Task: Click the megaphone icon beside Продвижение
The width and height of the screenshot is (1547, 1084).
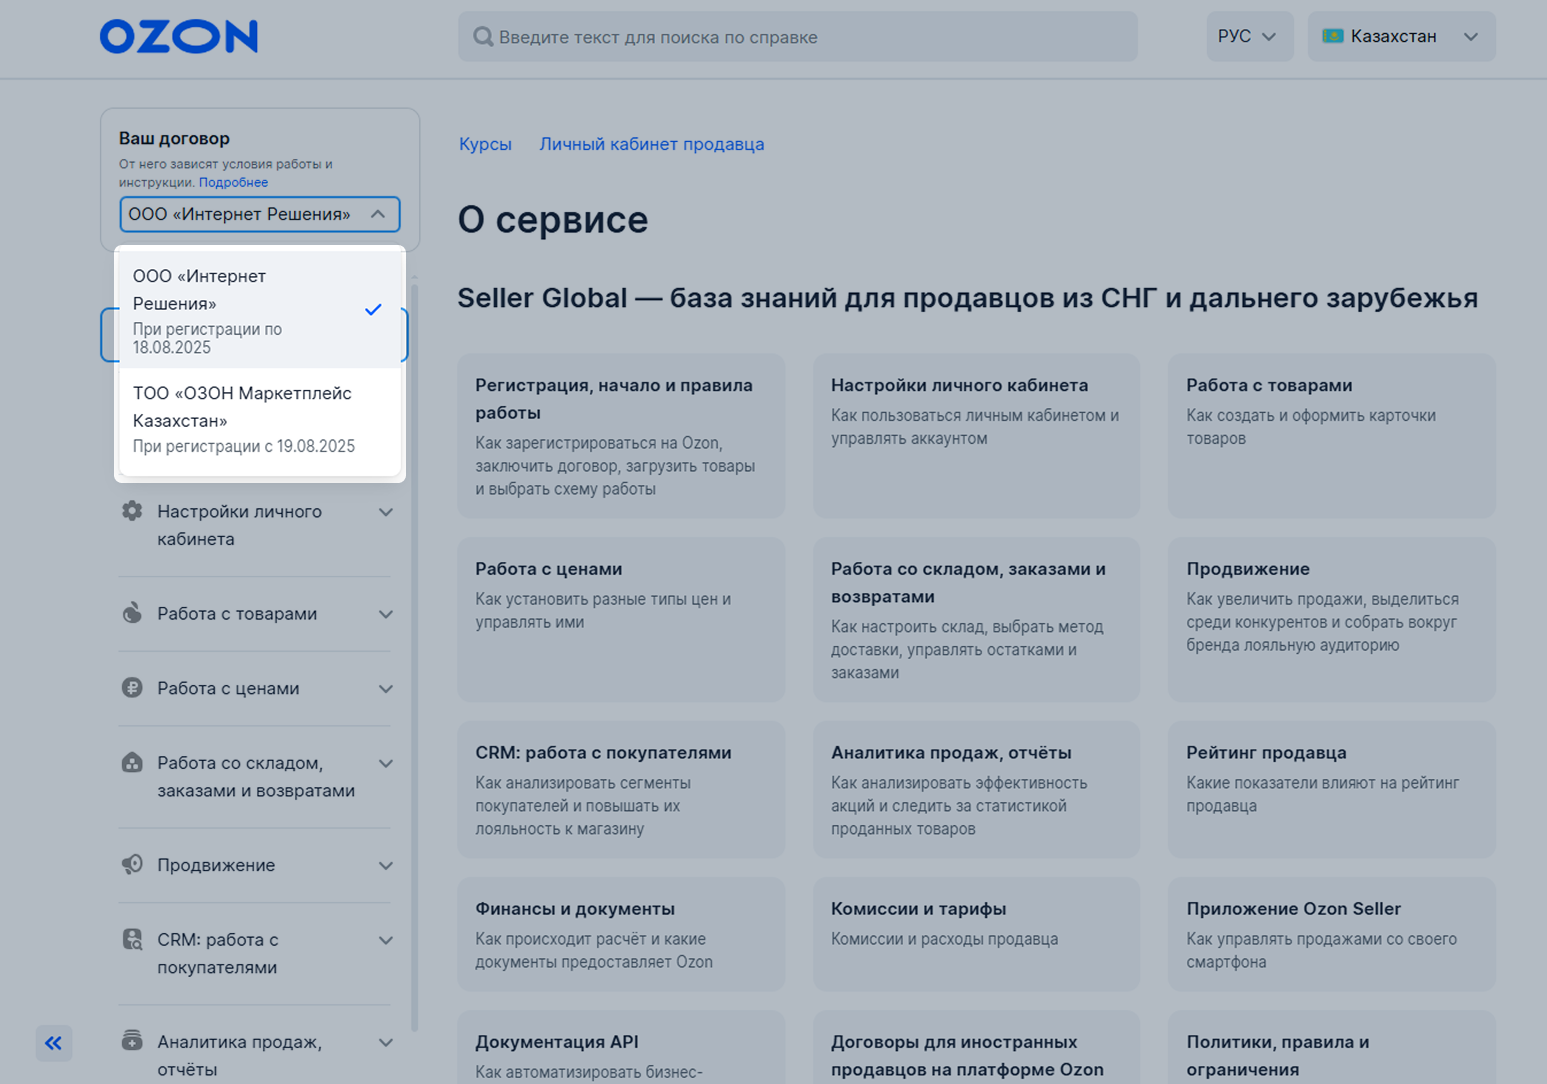Action: click(132, 865)
